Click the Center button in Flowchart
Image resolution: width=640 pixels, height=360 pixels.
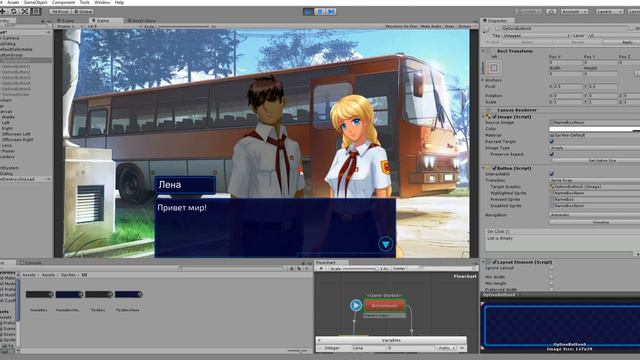(x=399, y=269)
